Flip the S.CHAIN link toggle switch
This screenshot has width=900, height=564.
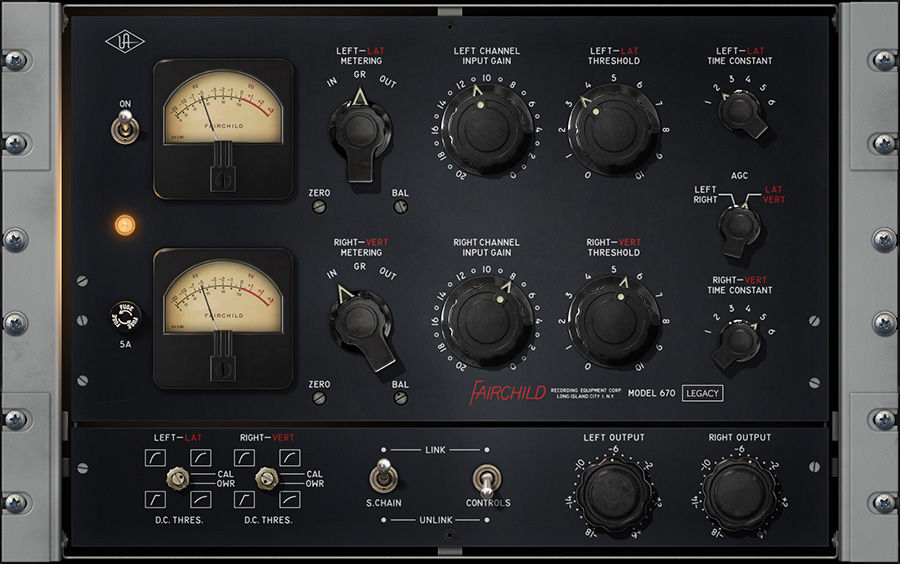click(x=383, y=476)
